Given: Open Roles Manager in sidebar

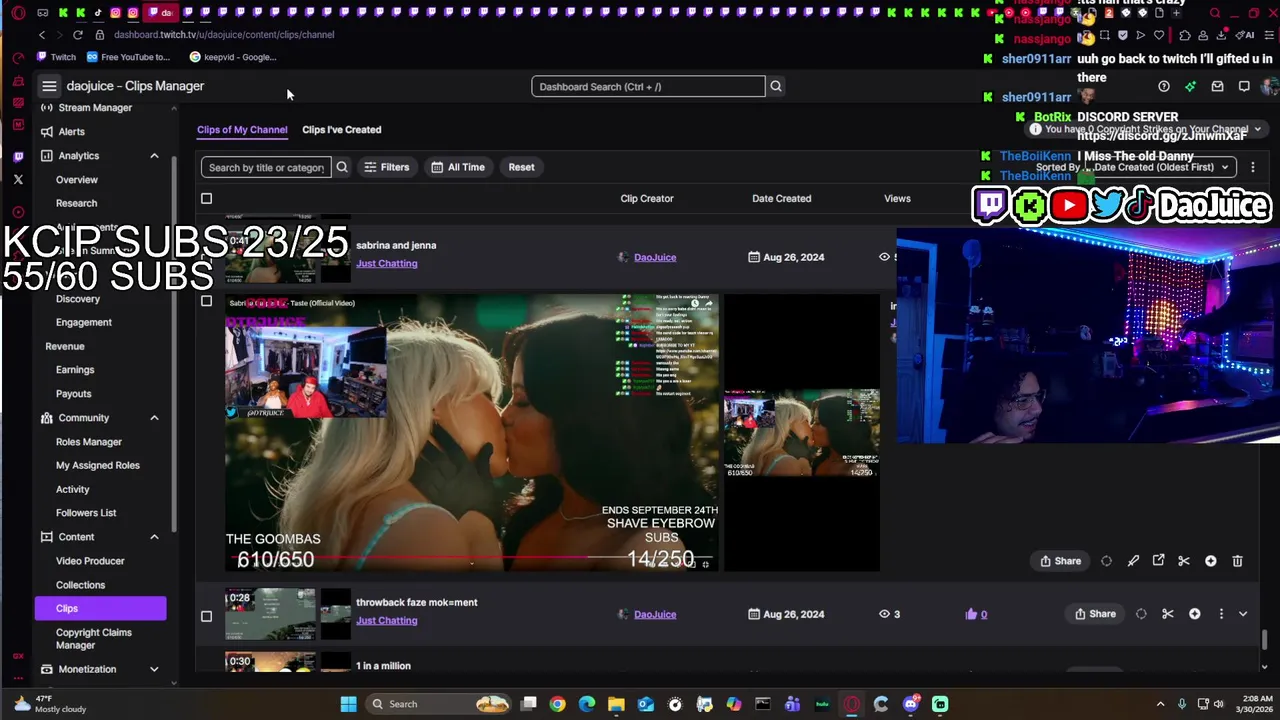Looking at the screenshot, I should 89,442.
